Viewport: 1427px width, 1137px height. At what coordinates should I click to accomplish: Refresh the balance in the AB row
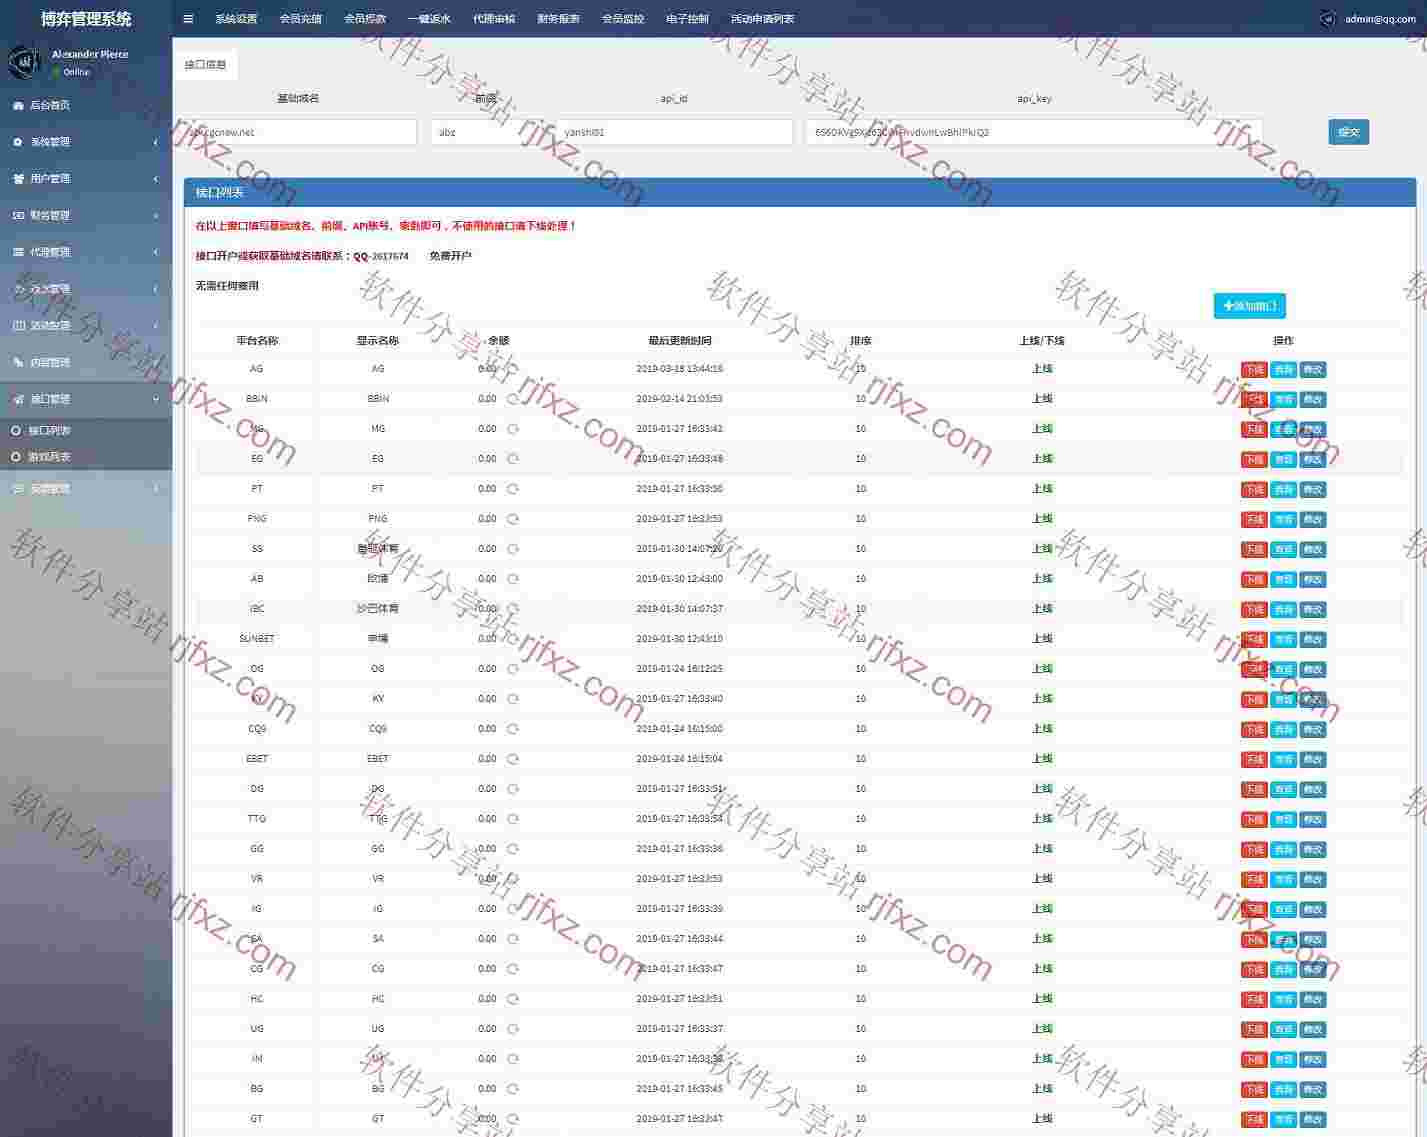pyautogui.click(x=513, y=579)
